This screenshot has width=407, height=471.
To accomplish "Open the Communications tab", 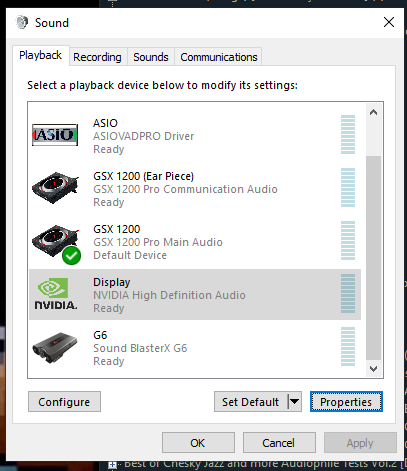I will click(x=219, y=57).
